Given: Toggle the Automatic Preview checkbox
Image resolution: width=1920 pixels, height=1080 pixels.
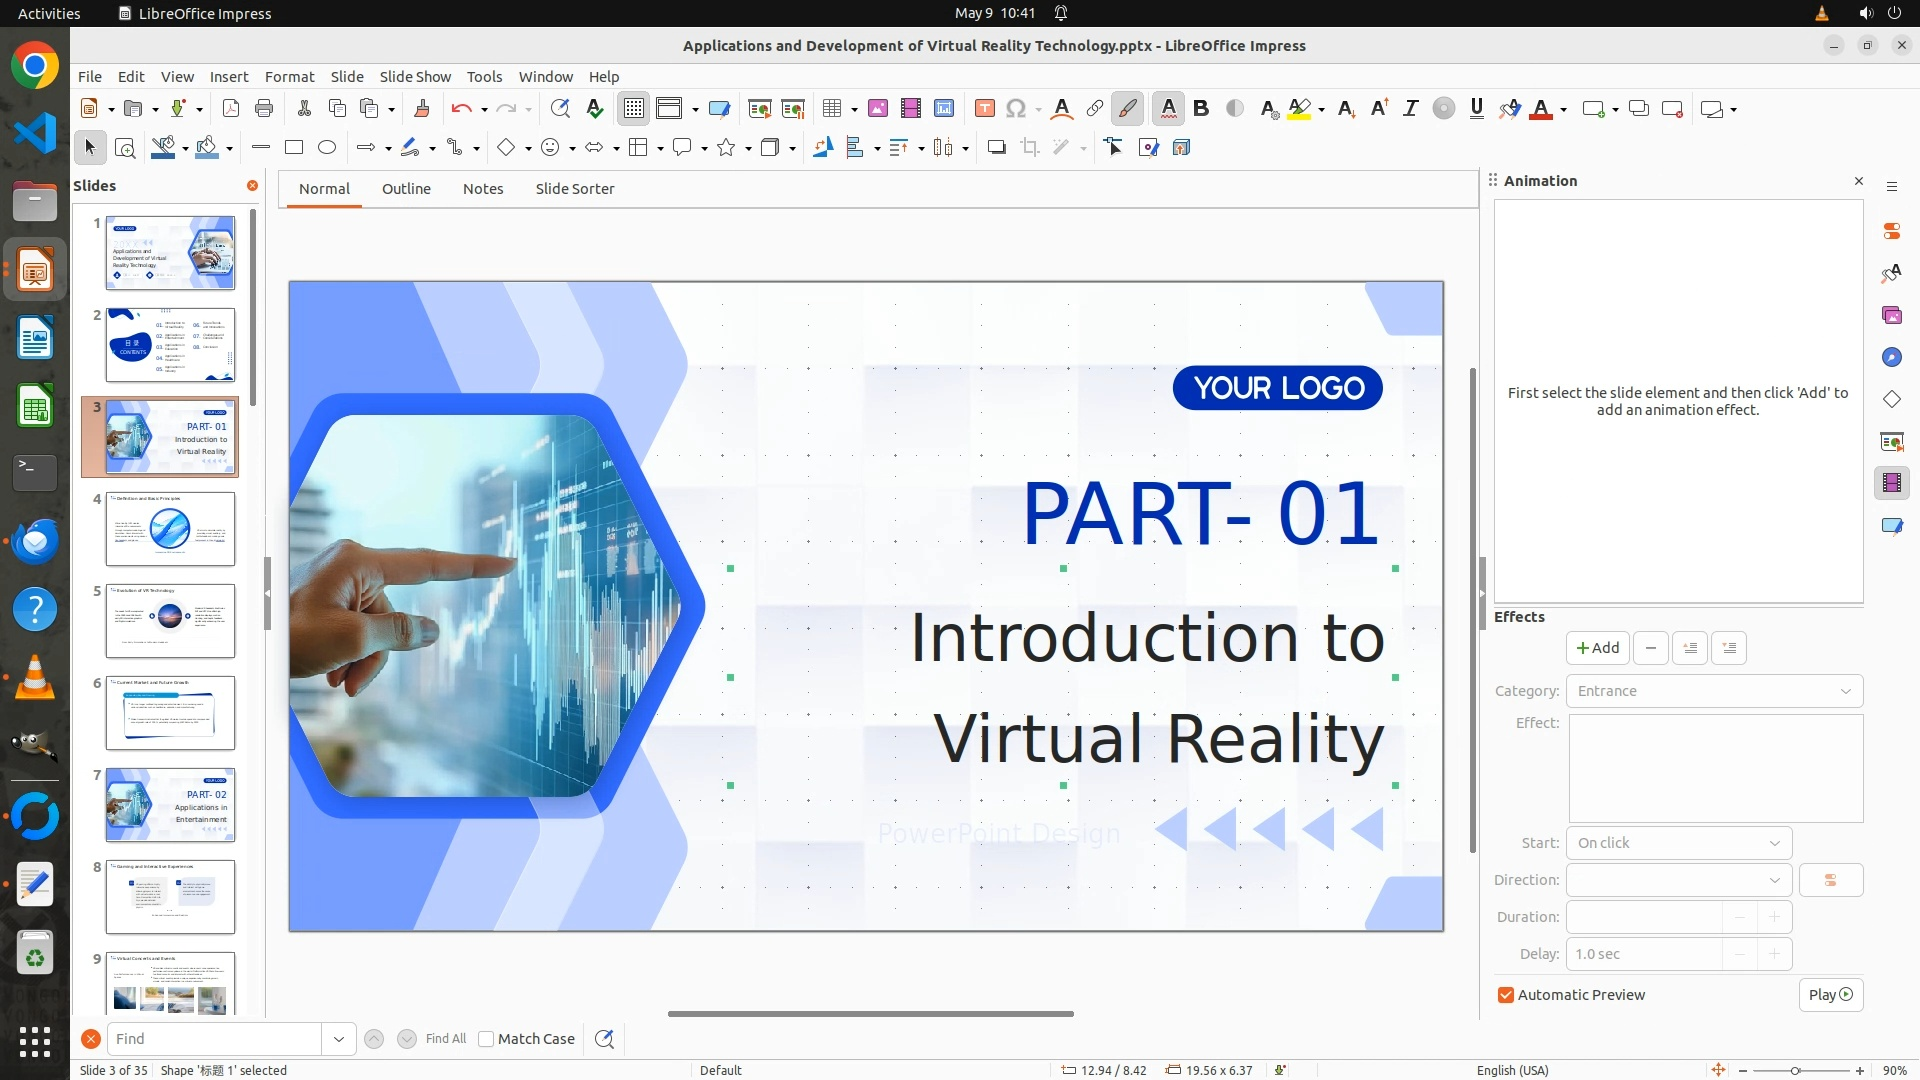Looking at the screenshot, I should pos(1506,995).
